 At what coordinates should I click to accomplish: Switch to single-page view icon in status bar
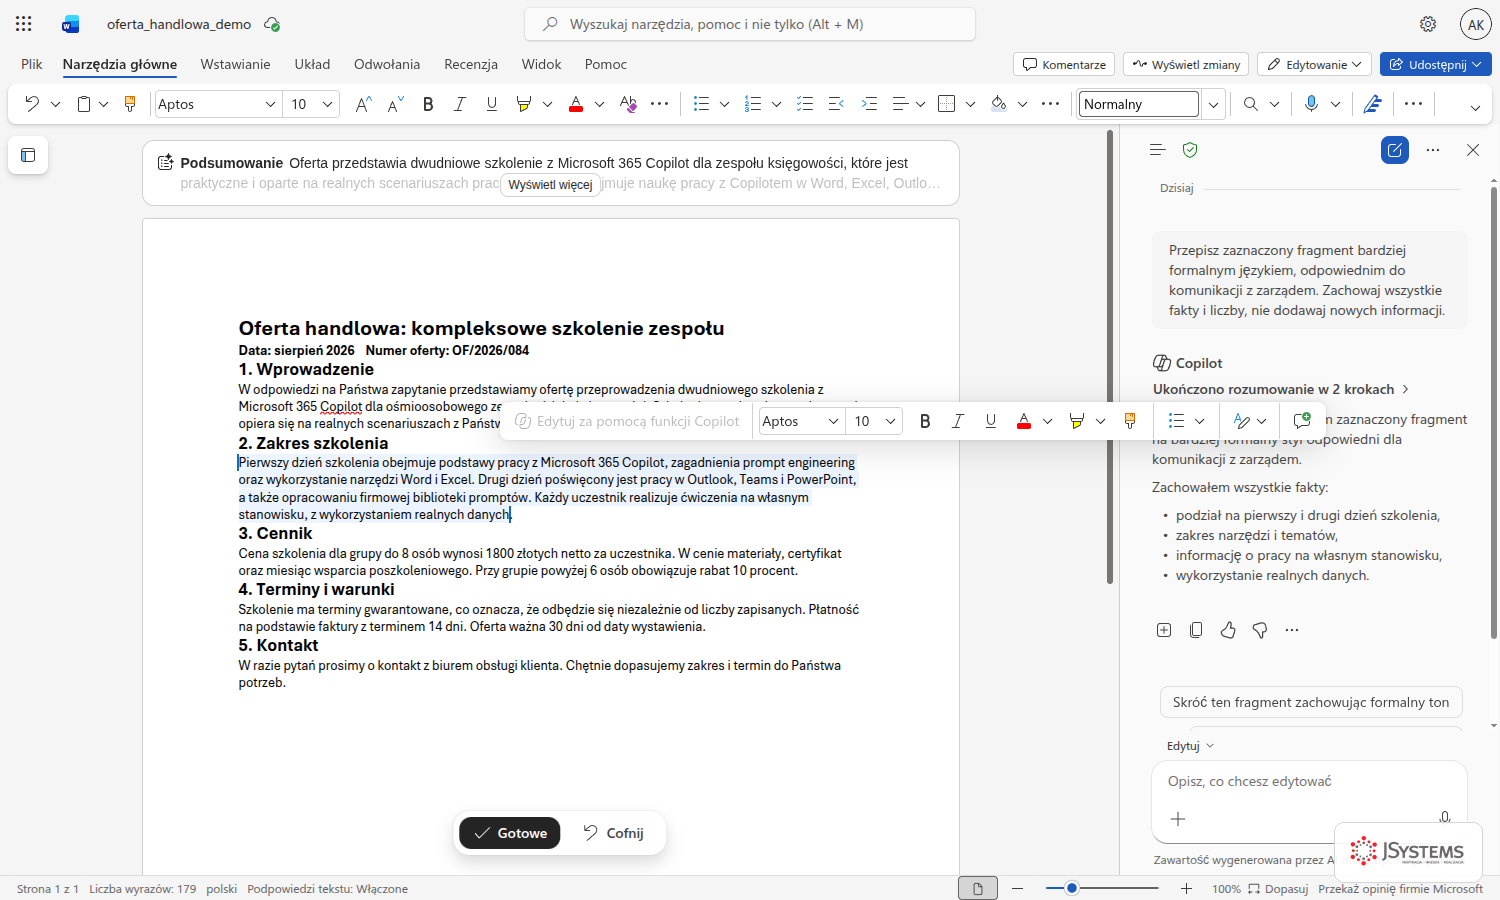pos(978,889)
